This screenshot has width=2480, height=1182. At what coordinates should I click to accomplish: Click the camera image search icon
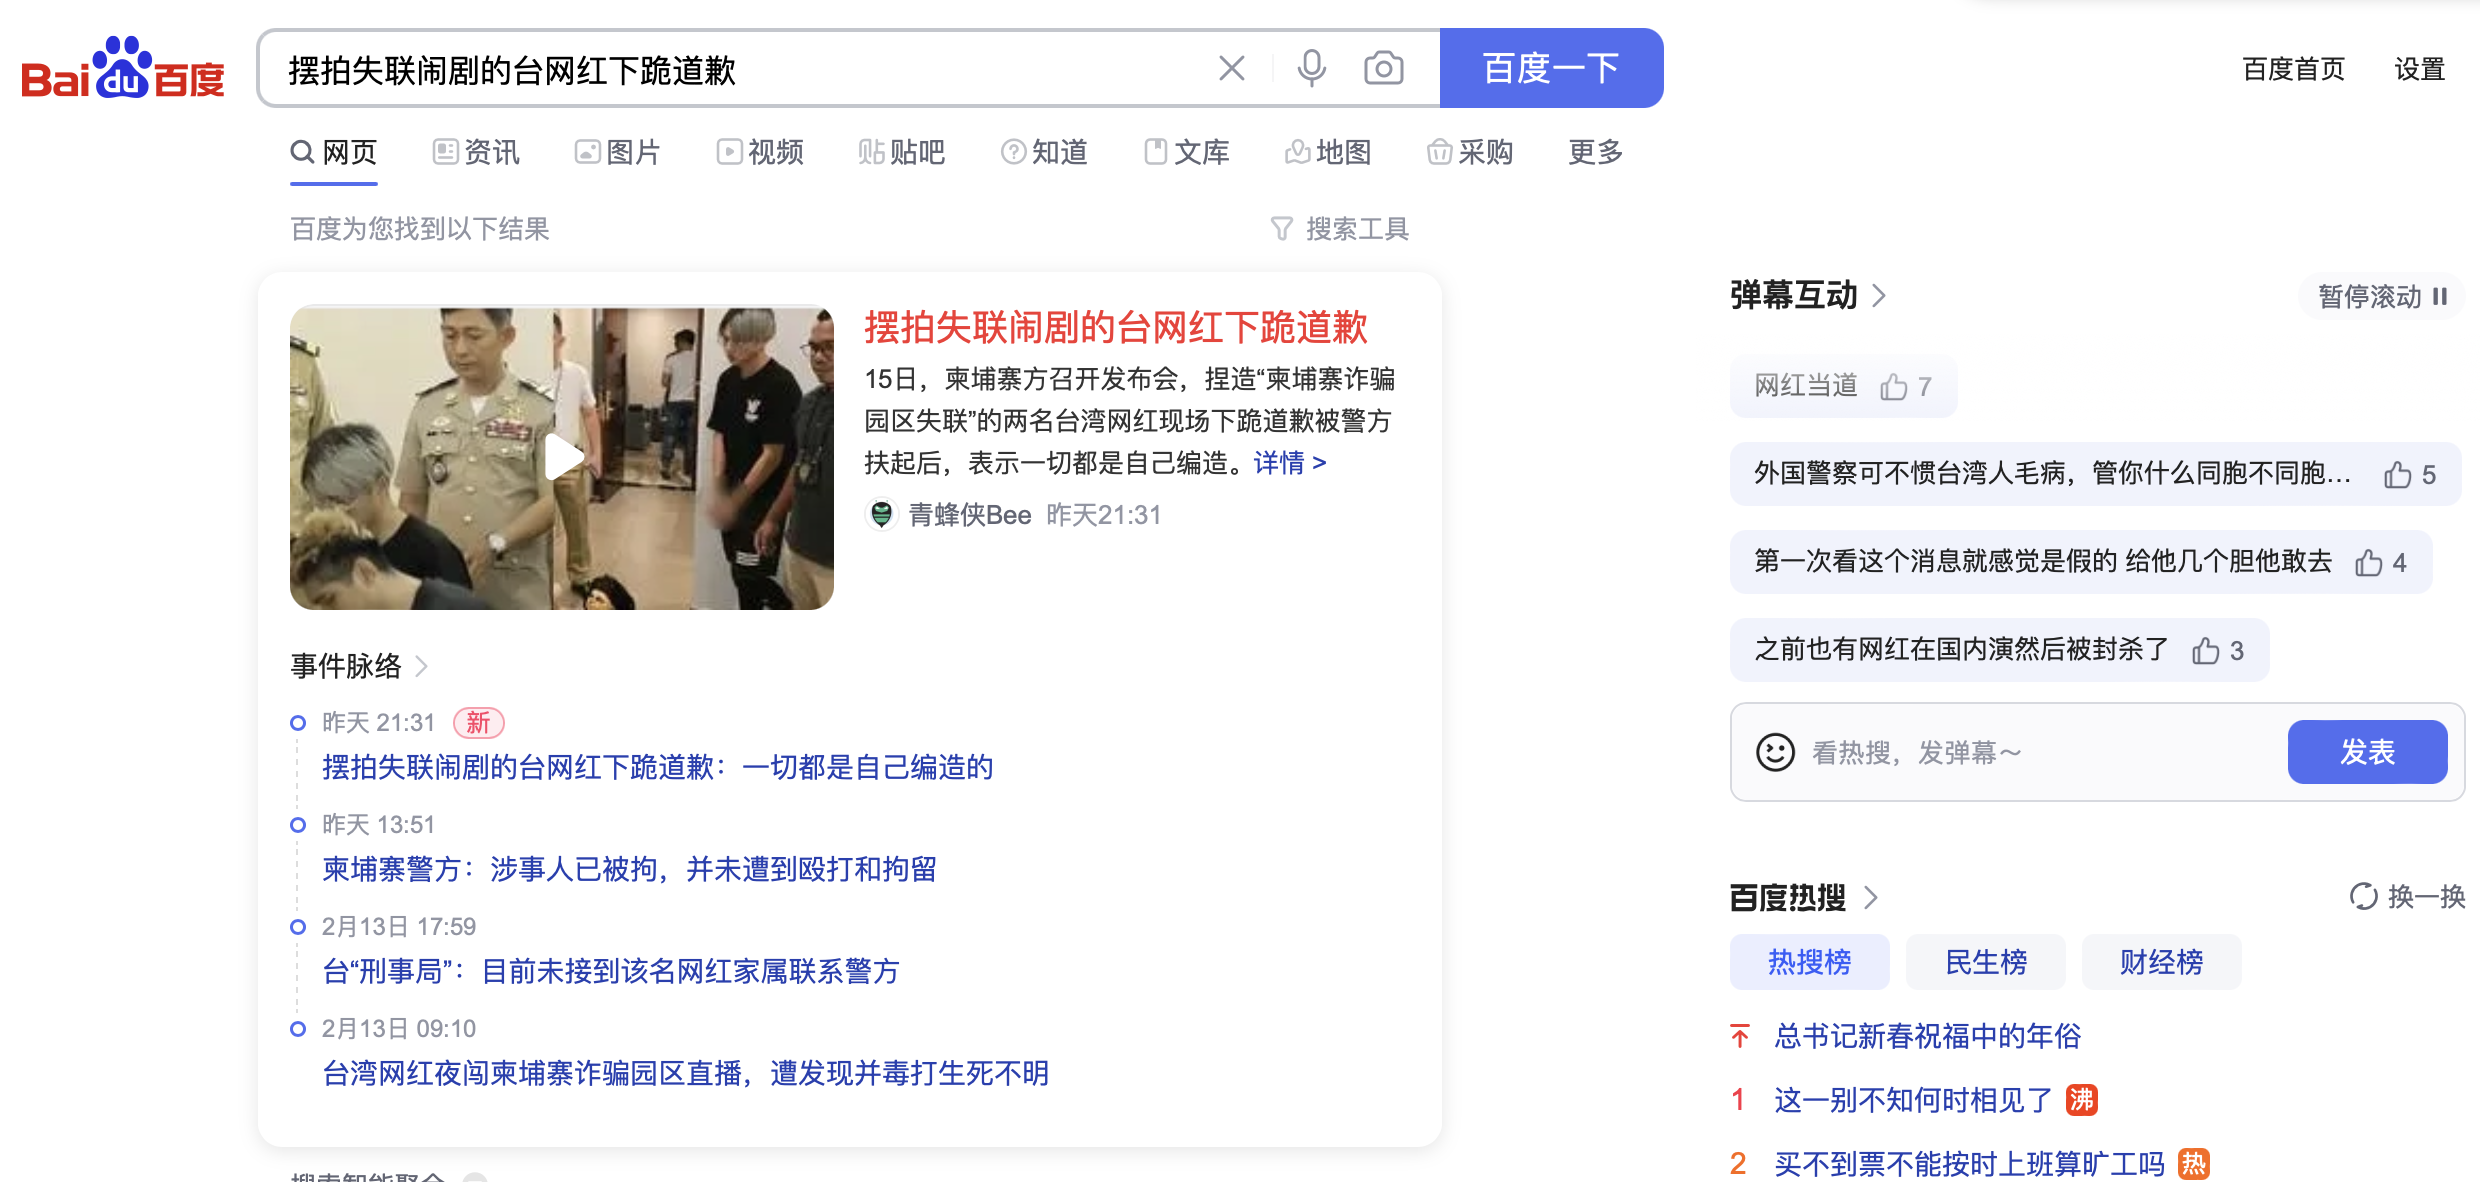1383,68
